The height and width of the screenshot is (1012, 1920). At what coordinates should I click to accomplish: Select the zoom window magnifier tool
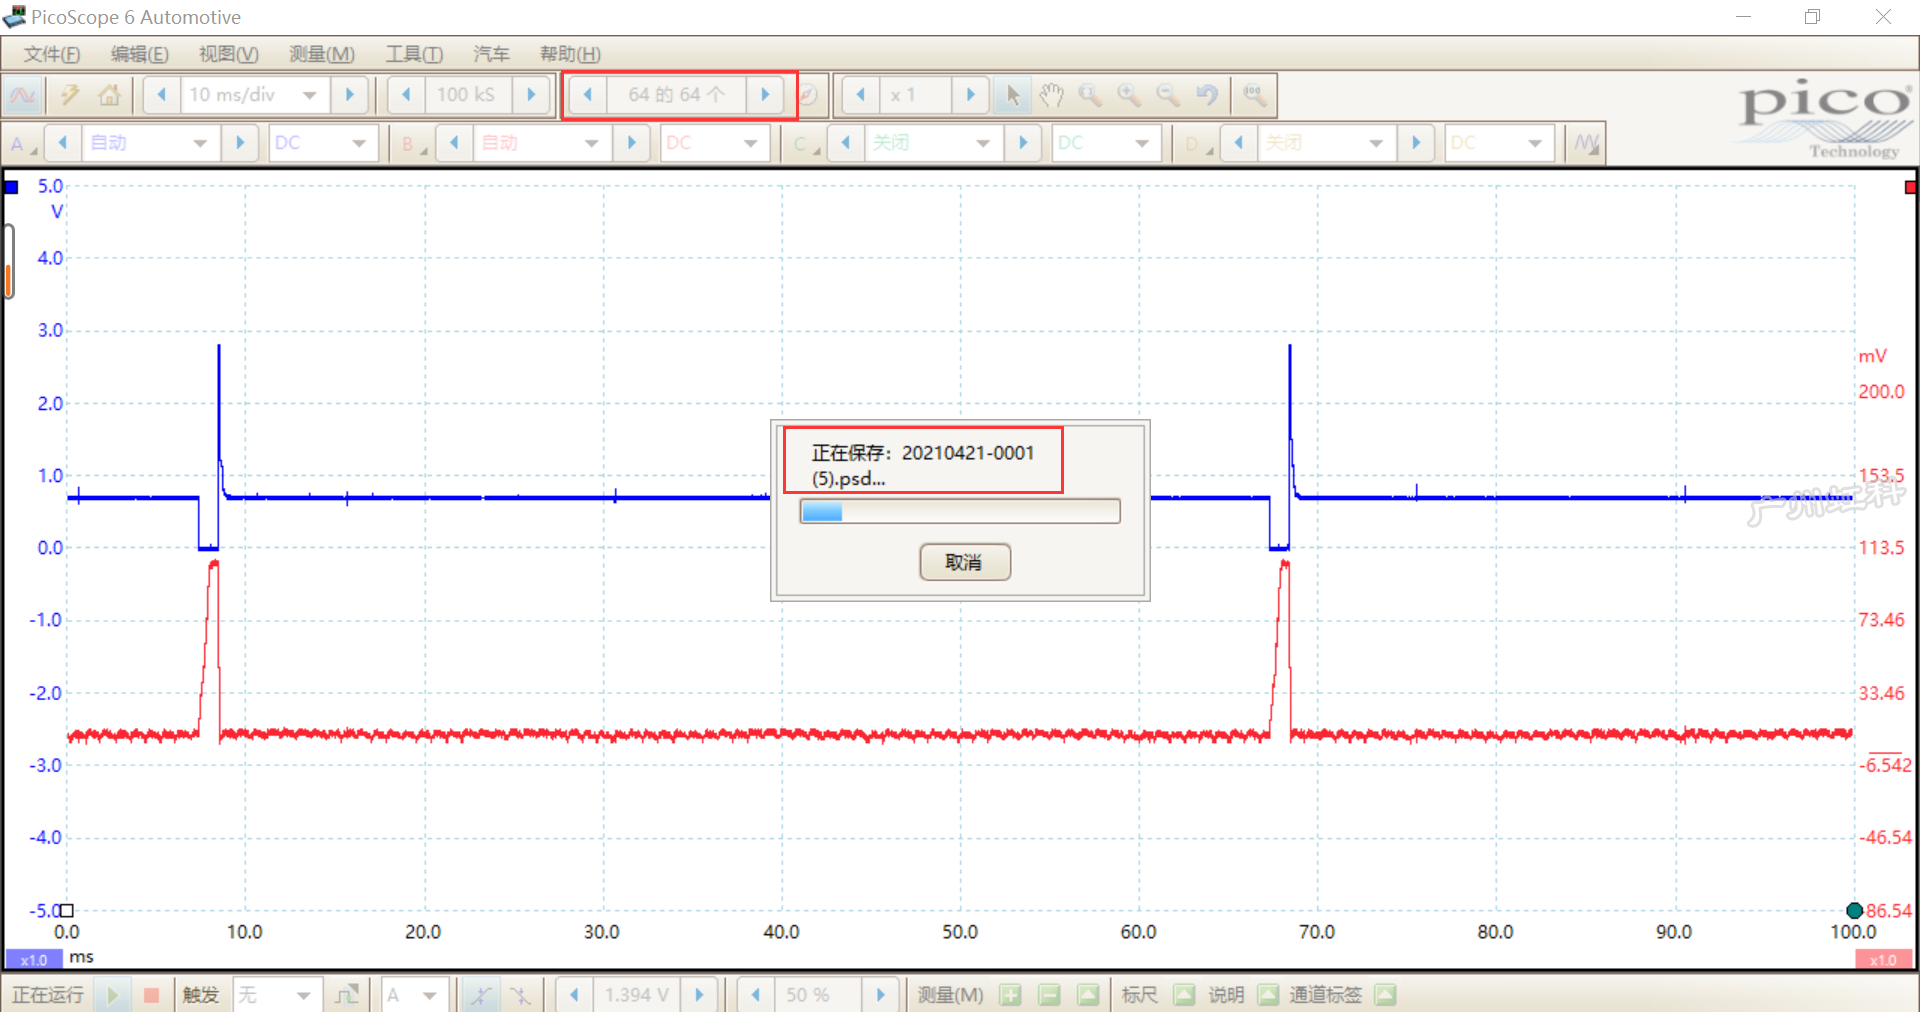[x=1090, y=95]
